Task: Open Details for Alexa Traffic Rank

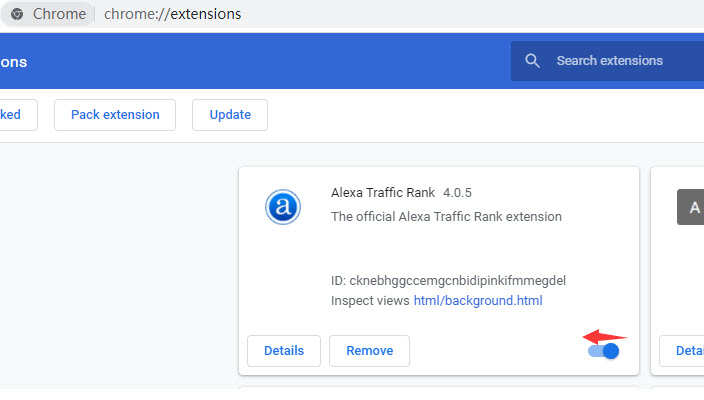Action: point(284,351)
